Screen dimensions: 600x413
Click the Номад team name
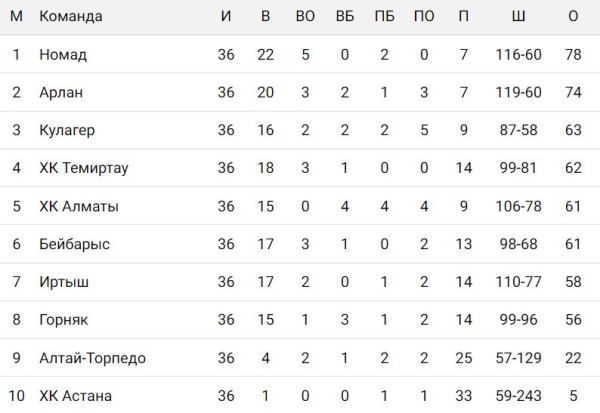(62, 54)
